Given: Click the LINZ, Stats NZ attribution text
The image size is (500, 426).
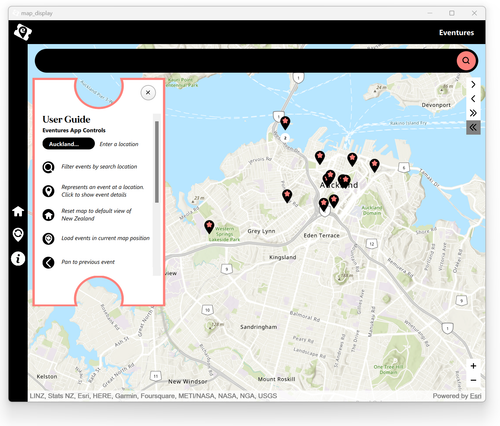Looking at the screenshot, I should 153,396.
